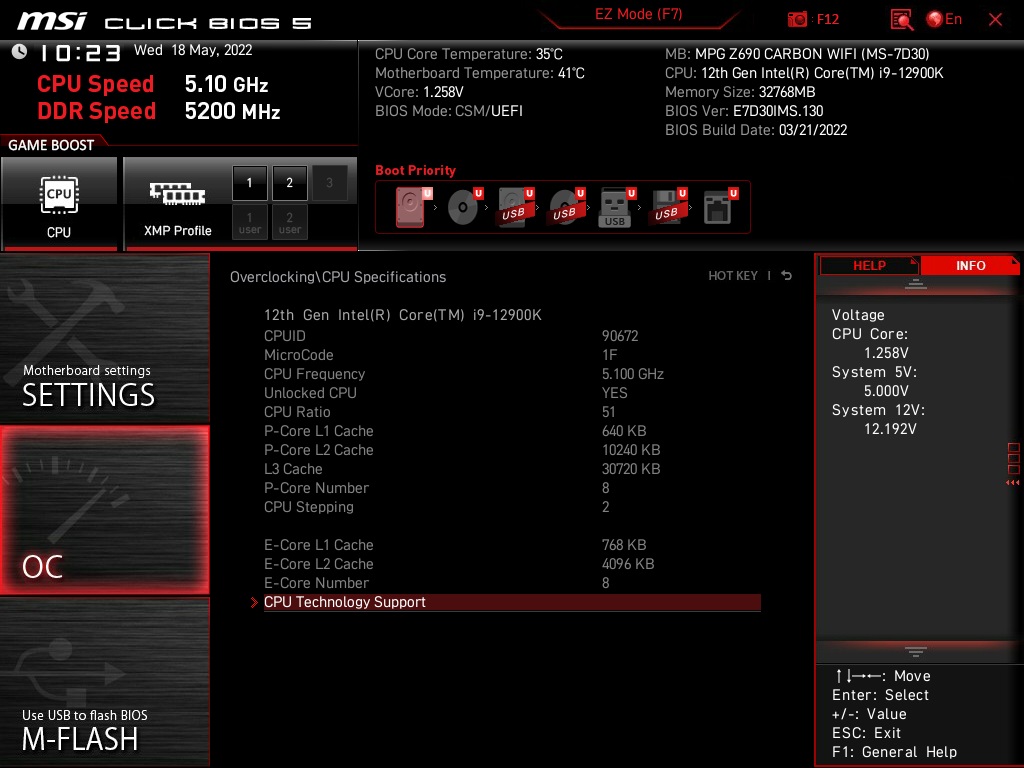Open the BIOS search magnifier icon
The image size is (1024, 768).
902,20
